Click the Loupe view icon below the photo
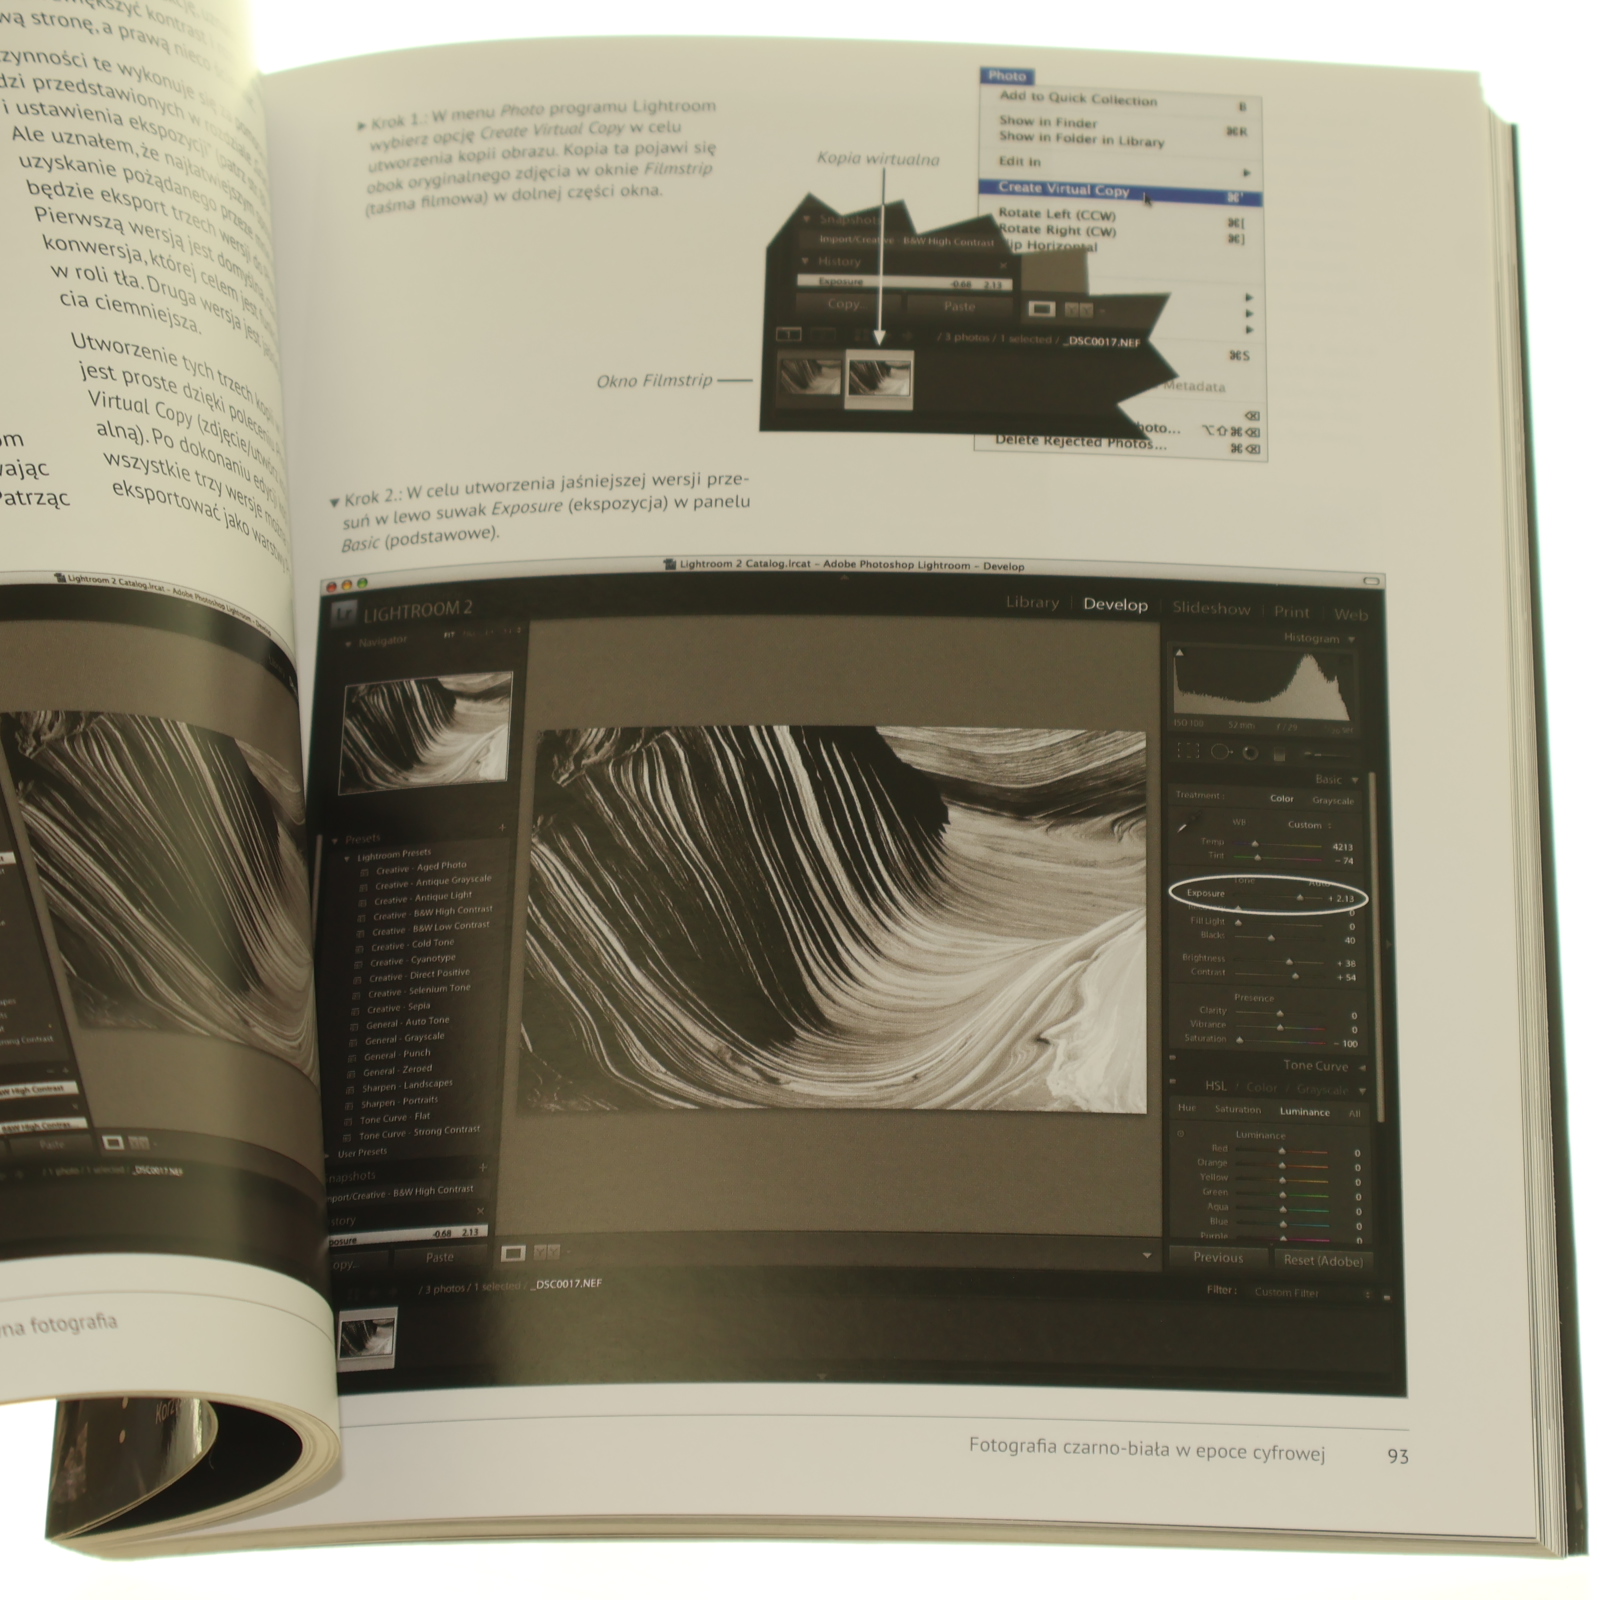The image size is (1600, 1600). tap(513, 1252)
